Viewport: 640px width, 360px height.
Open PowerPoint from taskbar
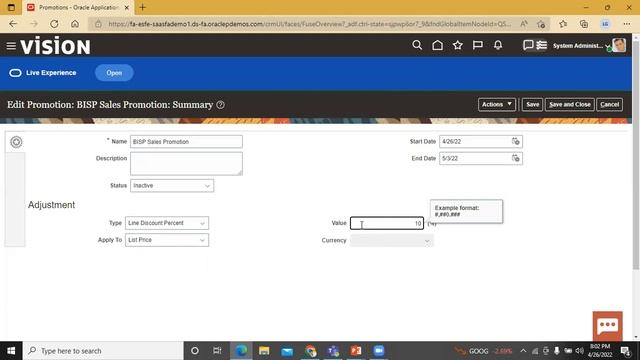(356, 351)
